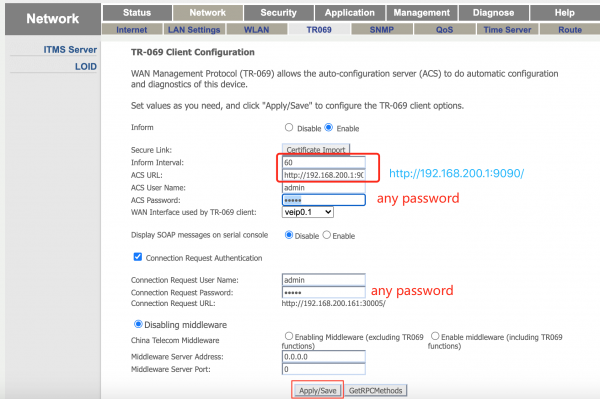The image size is (600, 399).
Task: Select the WLAN sub-tab
Action: click(257, 29)
